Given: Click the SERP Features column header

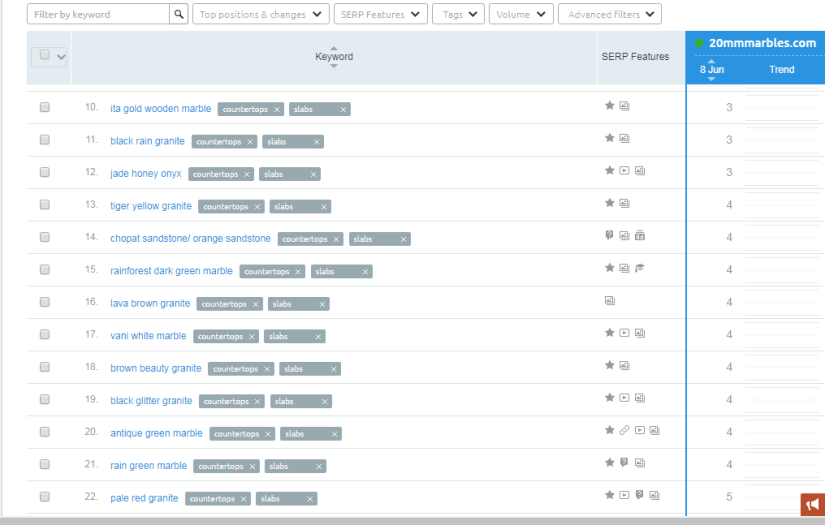Looking at the screenshot, I should [x=635, y=56].
